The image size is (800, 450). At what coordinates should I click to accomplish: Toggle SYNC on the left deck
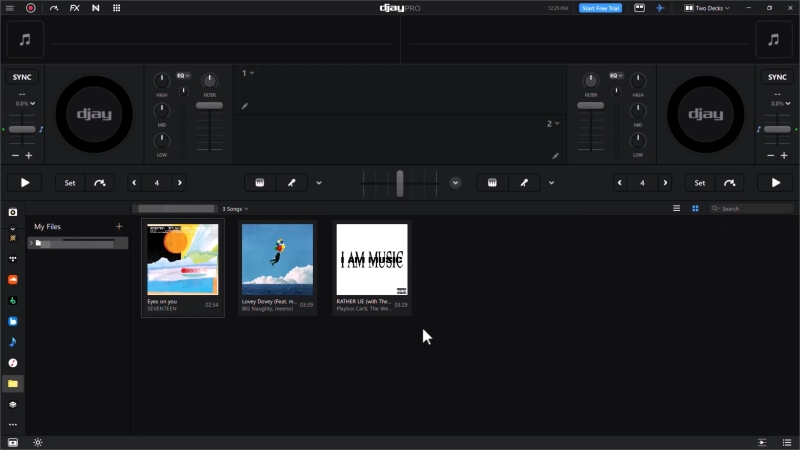pos(22,77)
